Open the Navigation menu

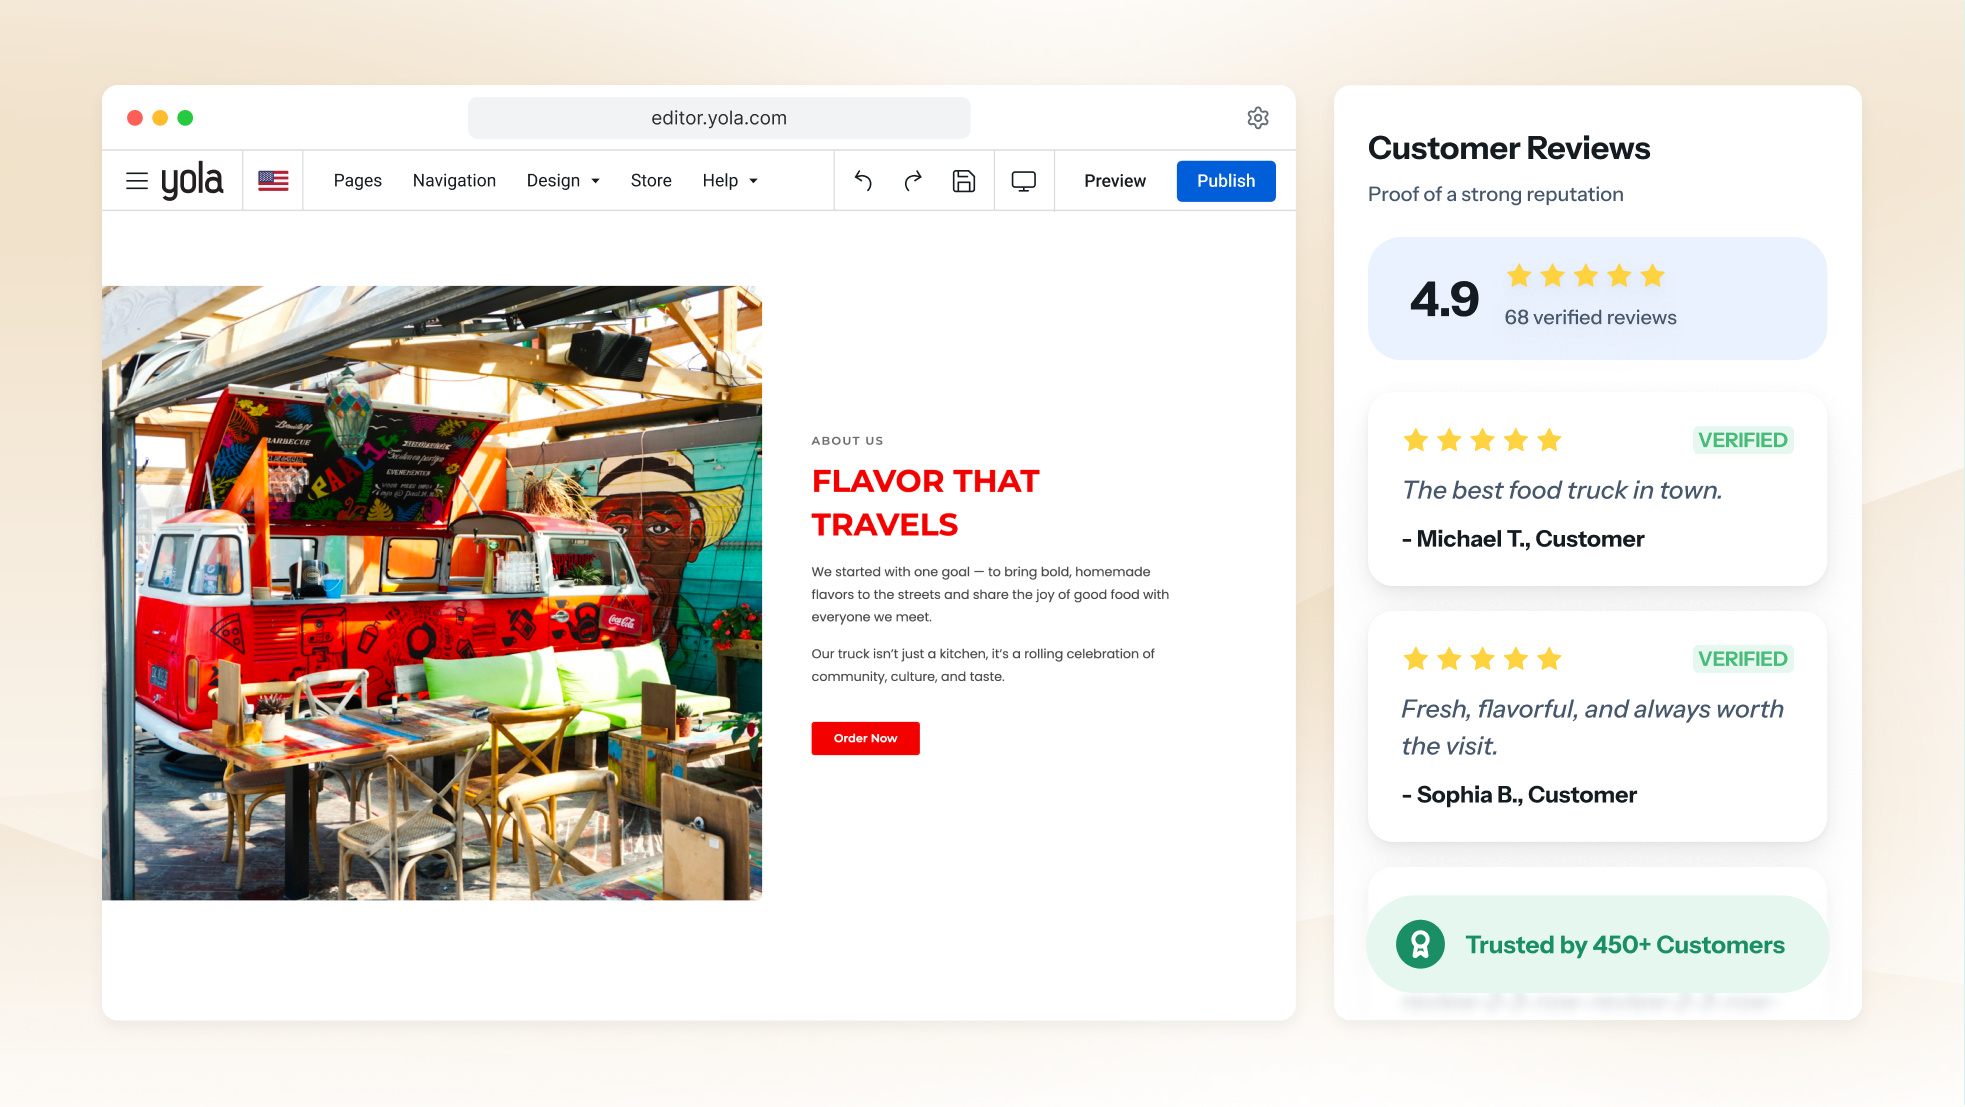tap(454, 181)
